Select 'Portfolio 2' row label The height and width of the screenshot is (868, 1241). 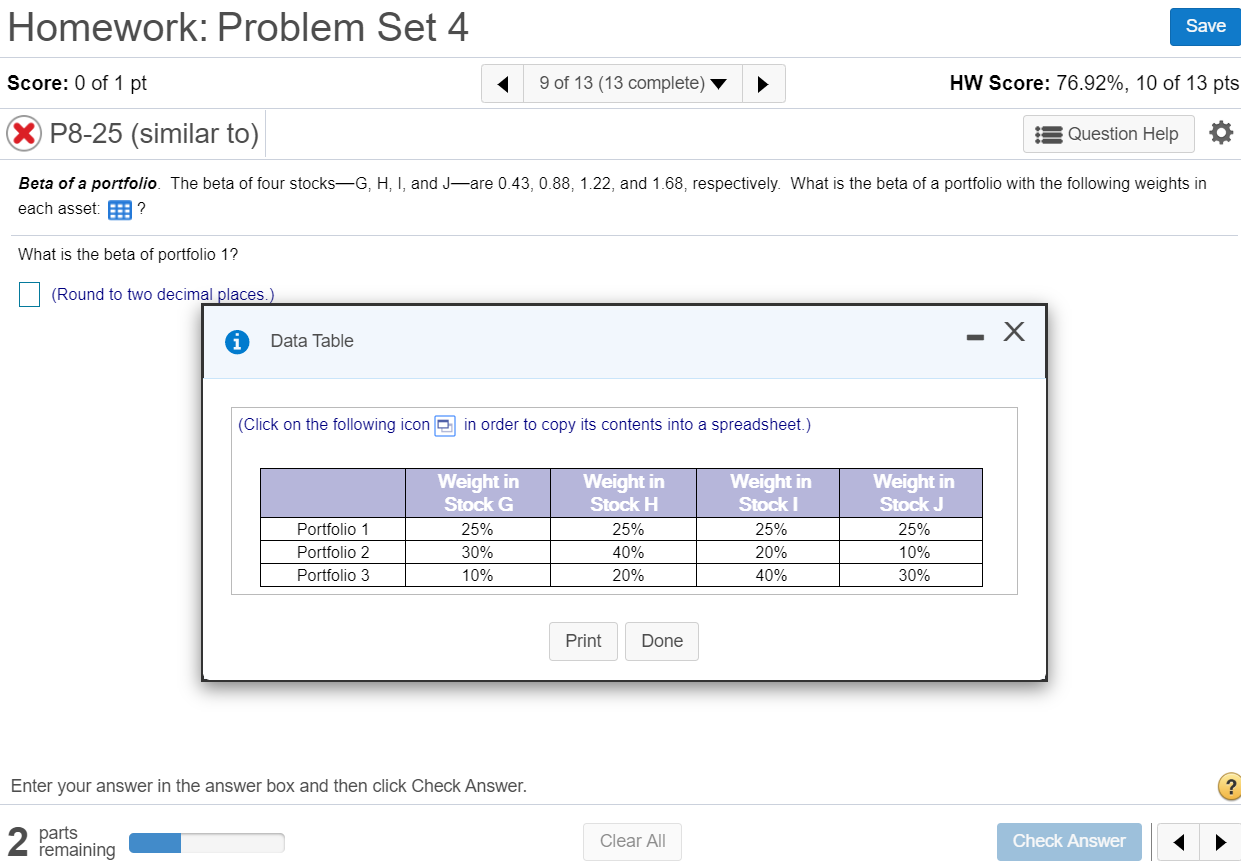(x=333, y=552)
